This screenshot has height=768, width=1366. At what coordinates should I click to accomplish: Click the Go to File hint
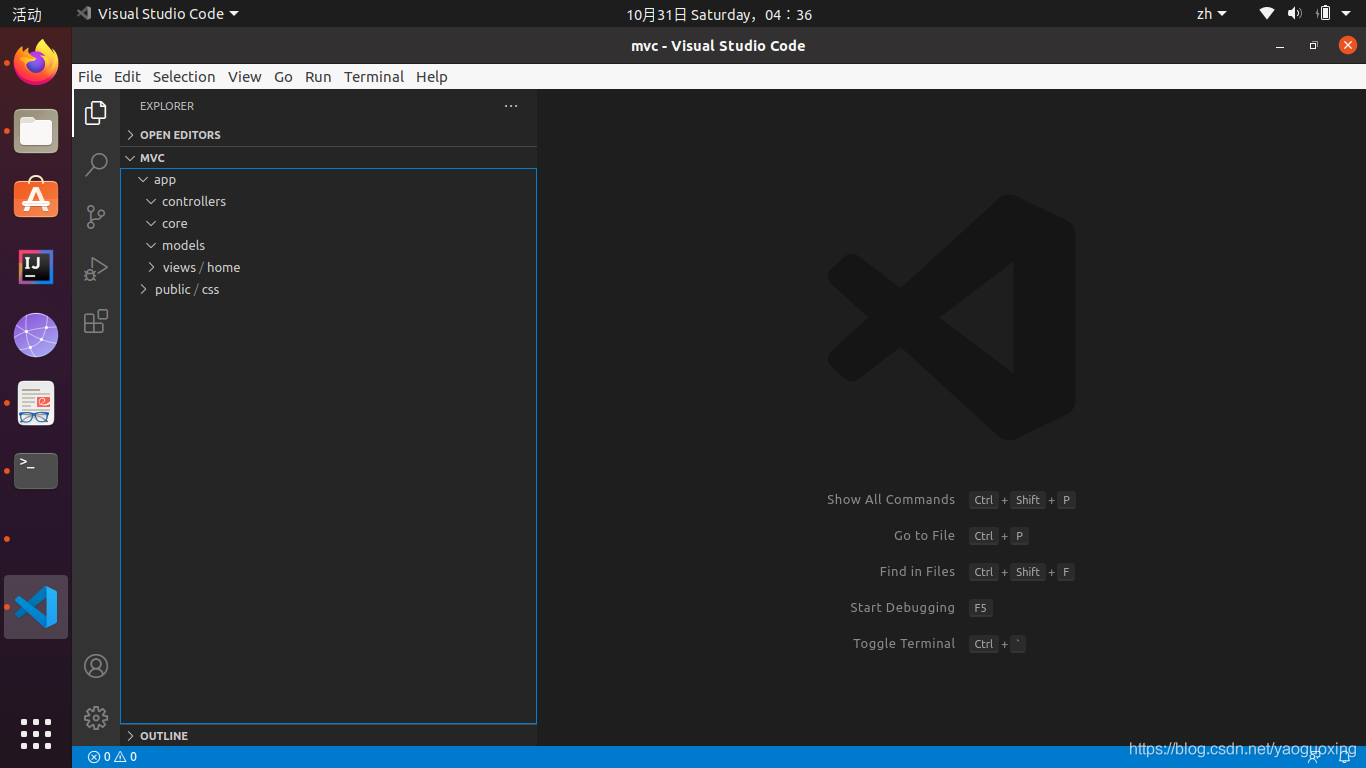(x=924, y=536)
